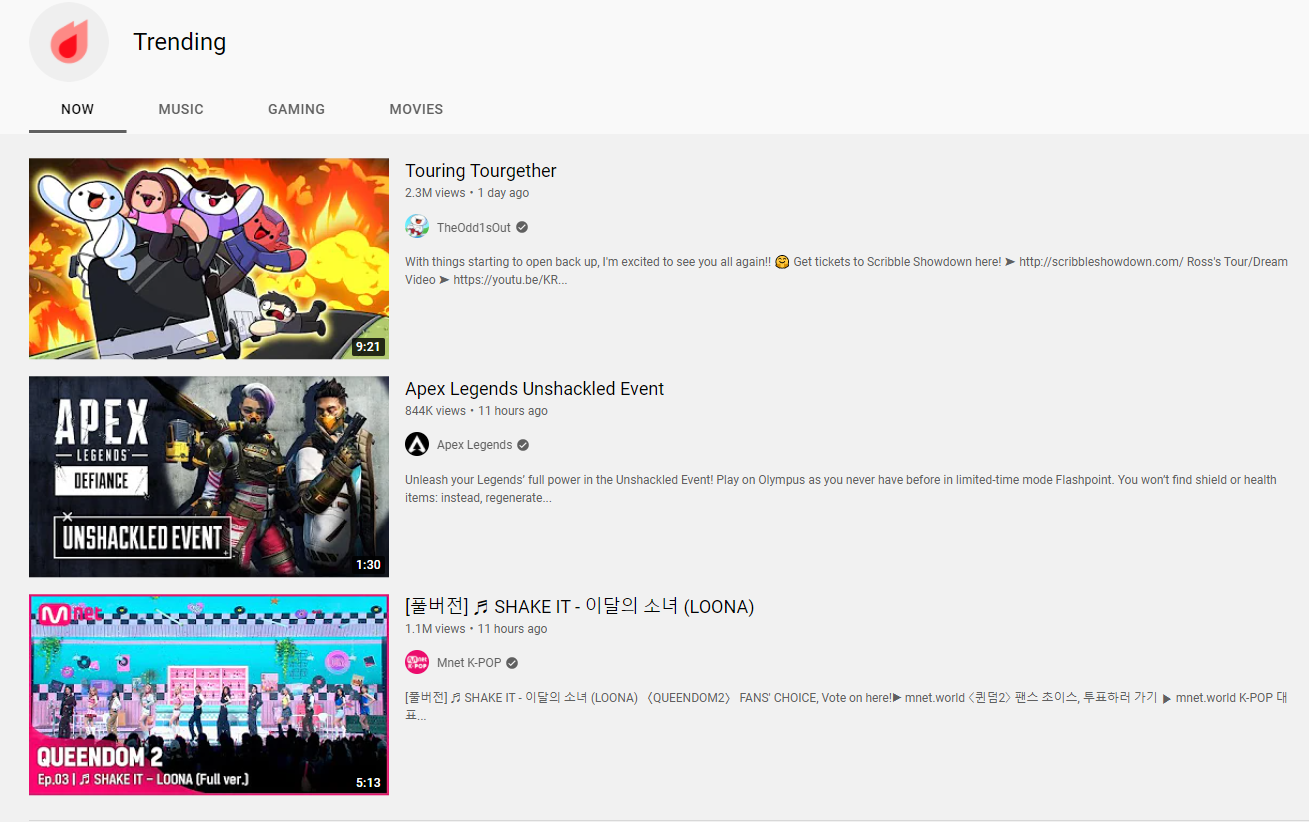Go to TheOdd1sOut channel name
This screenshot has width=1309, height=822.
tap(474, 228)
